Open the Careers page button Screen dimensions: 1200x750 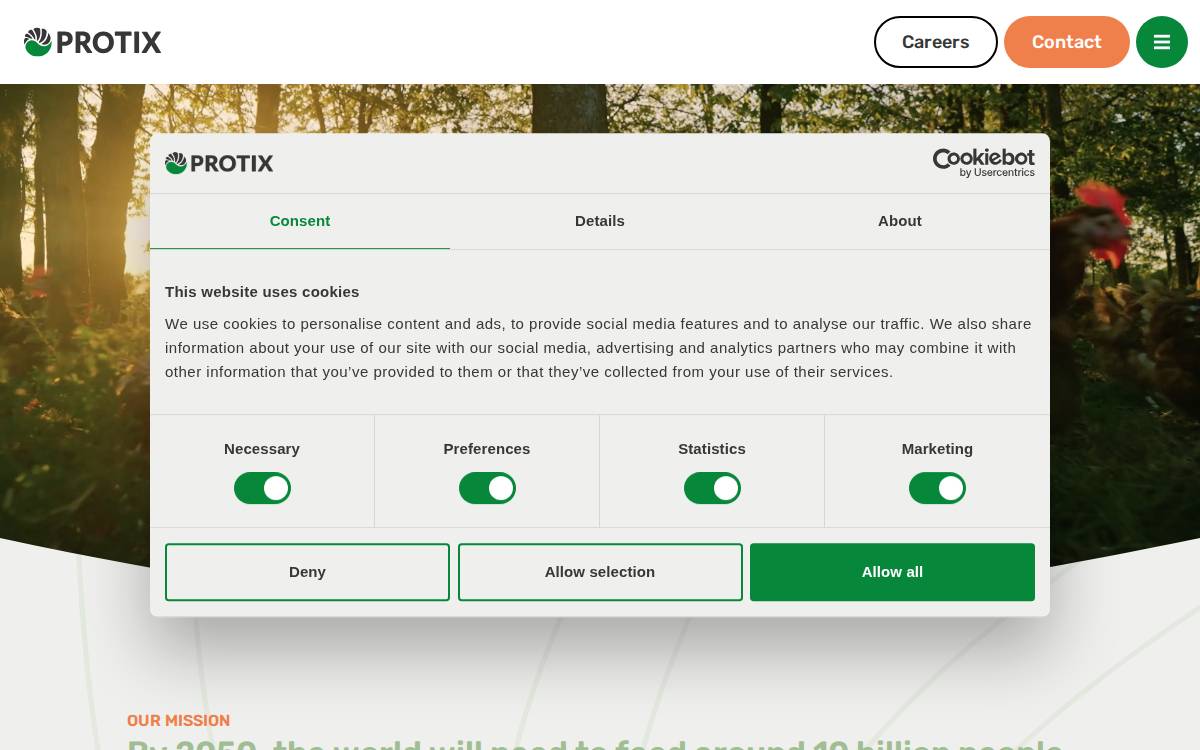click(936, 42)
